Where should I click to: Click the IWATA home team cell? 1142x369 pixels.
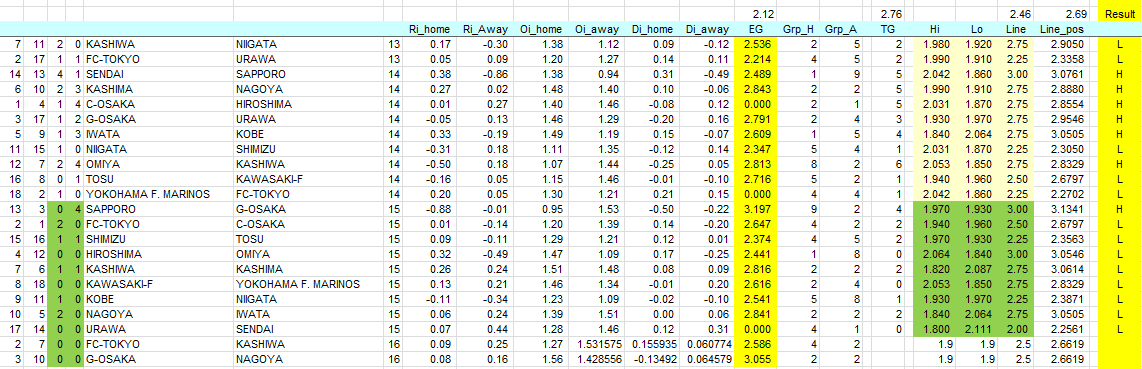coord(158,135)
